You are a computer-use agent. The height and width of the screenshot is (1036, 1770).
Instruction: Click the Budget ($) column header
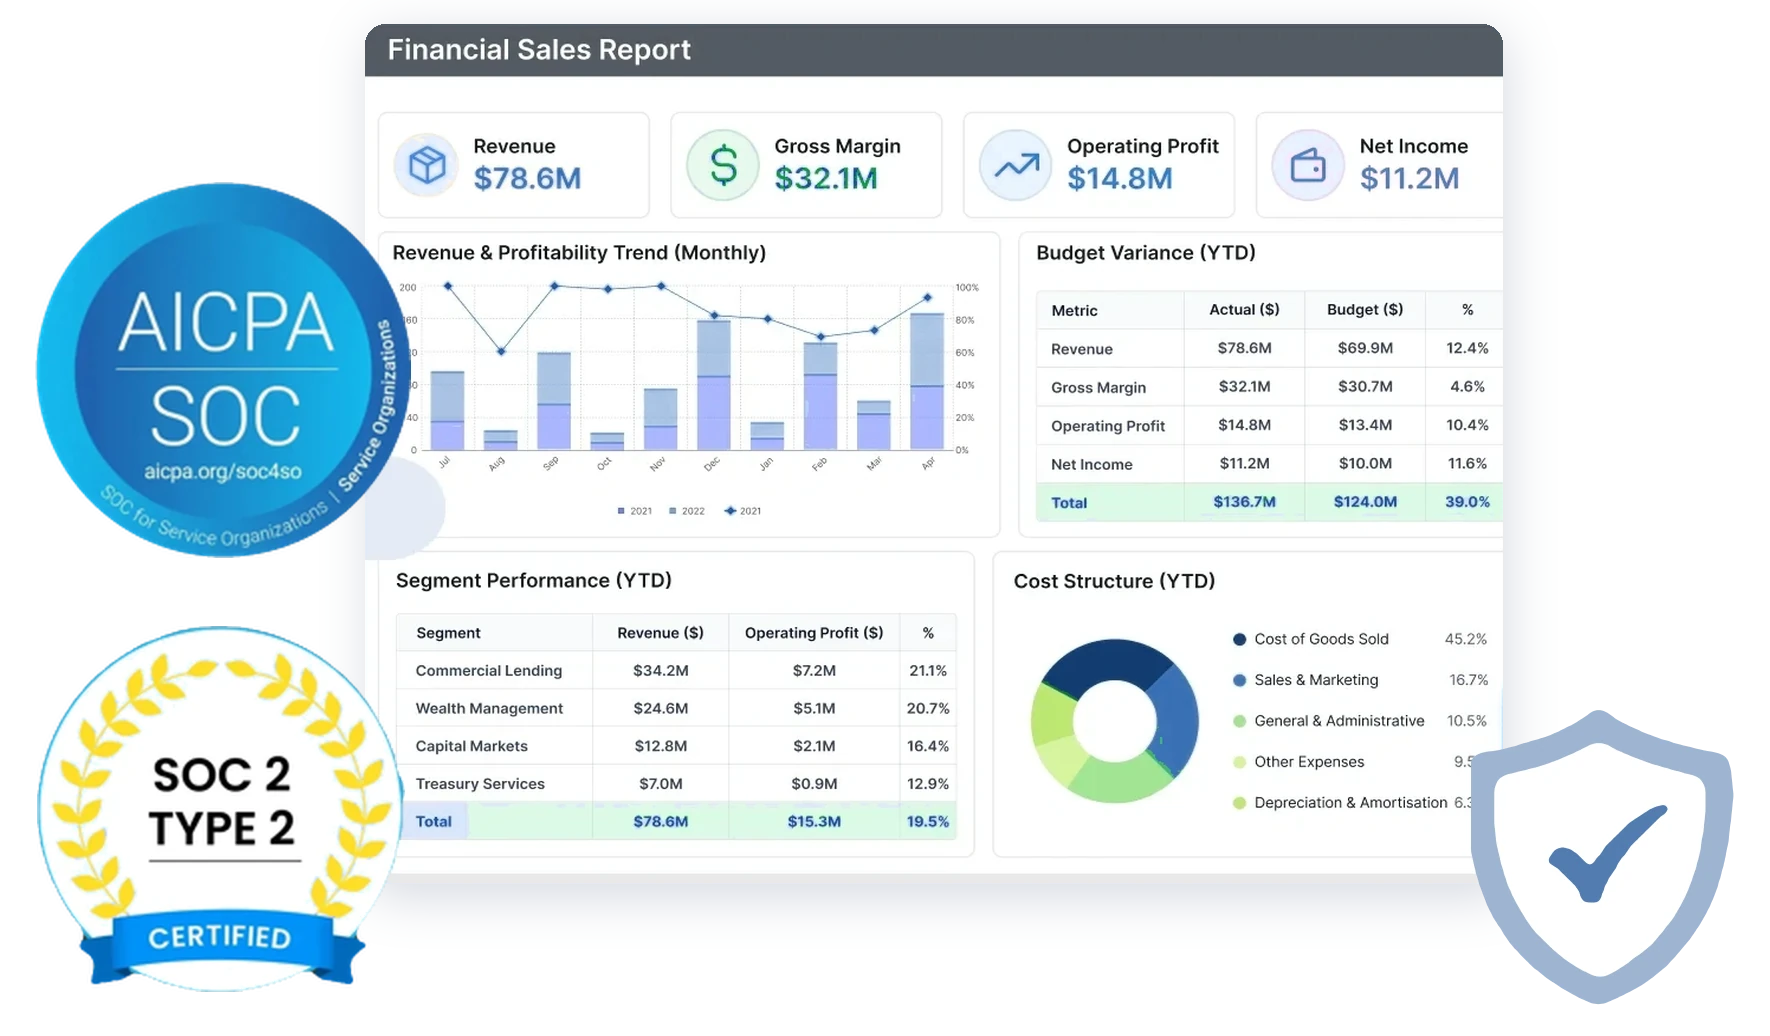[x=1365, y=310]
